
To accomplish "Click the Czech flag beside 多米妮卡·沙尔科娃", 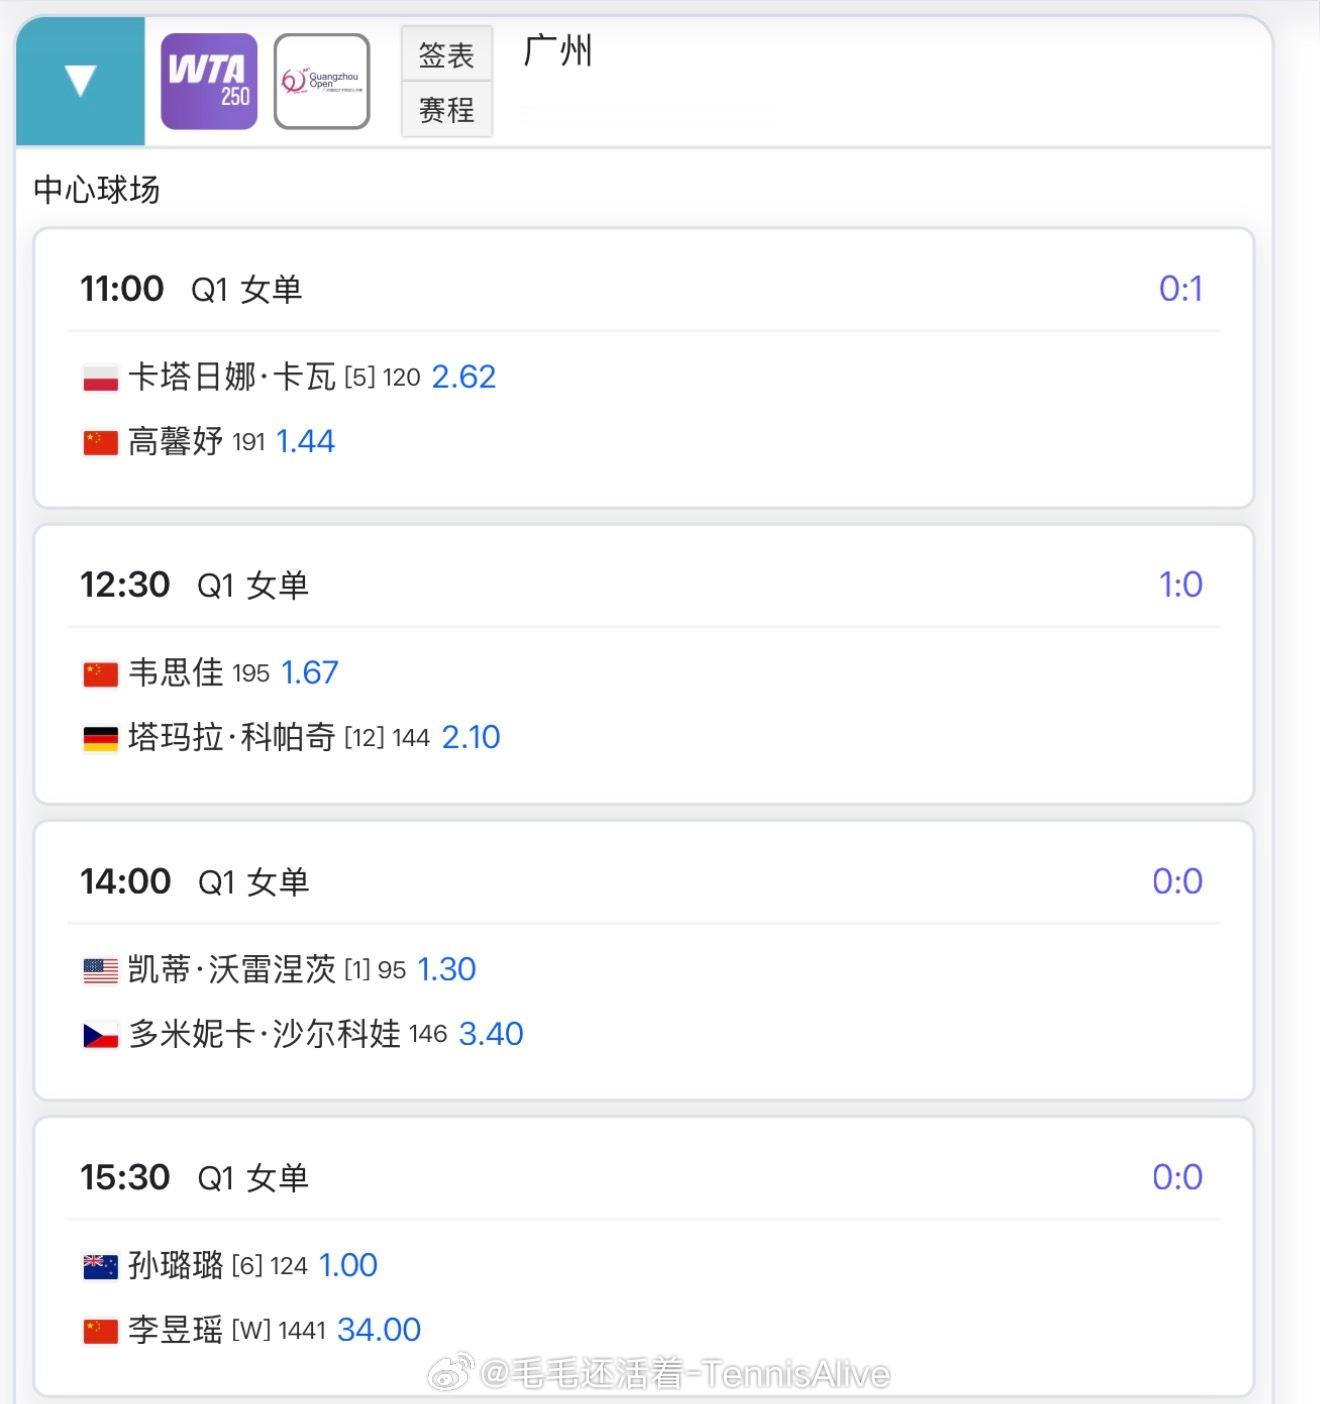I will [x=100, y=1035].
